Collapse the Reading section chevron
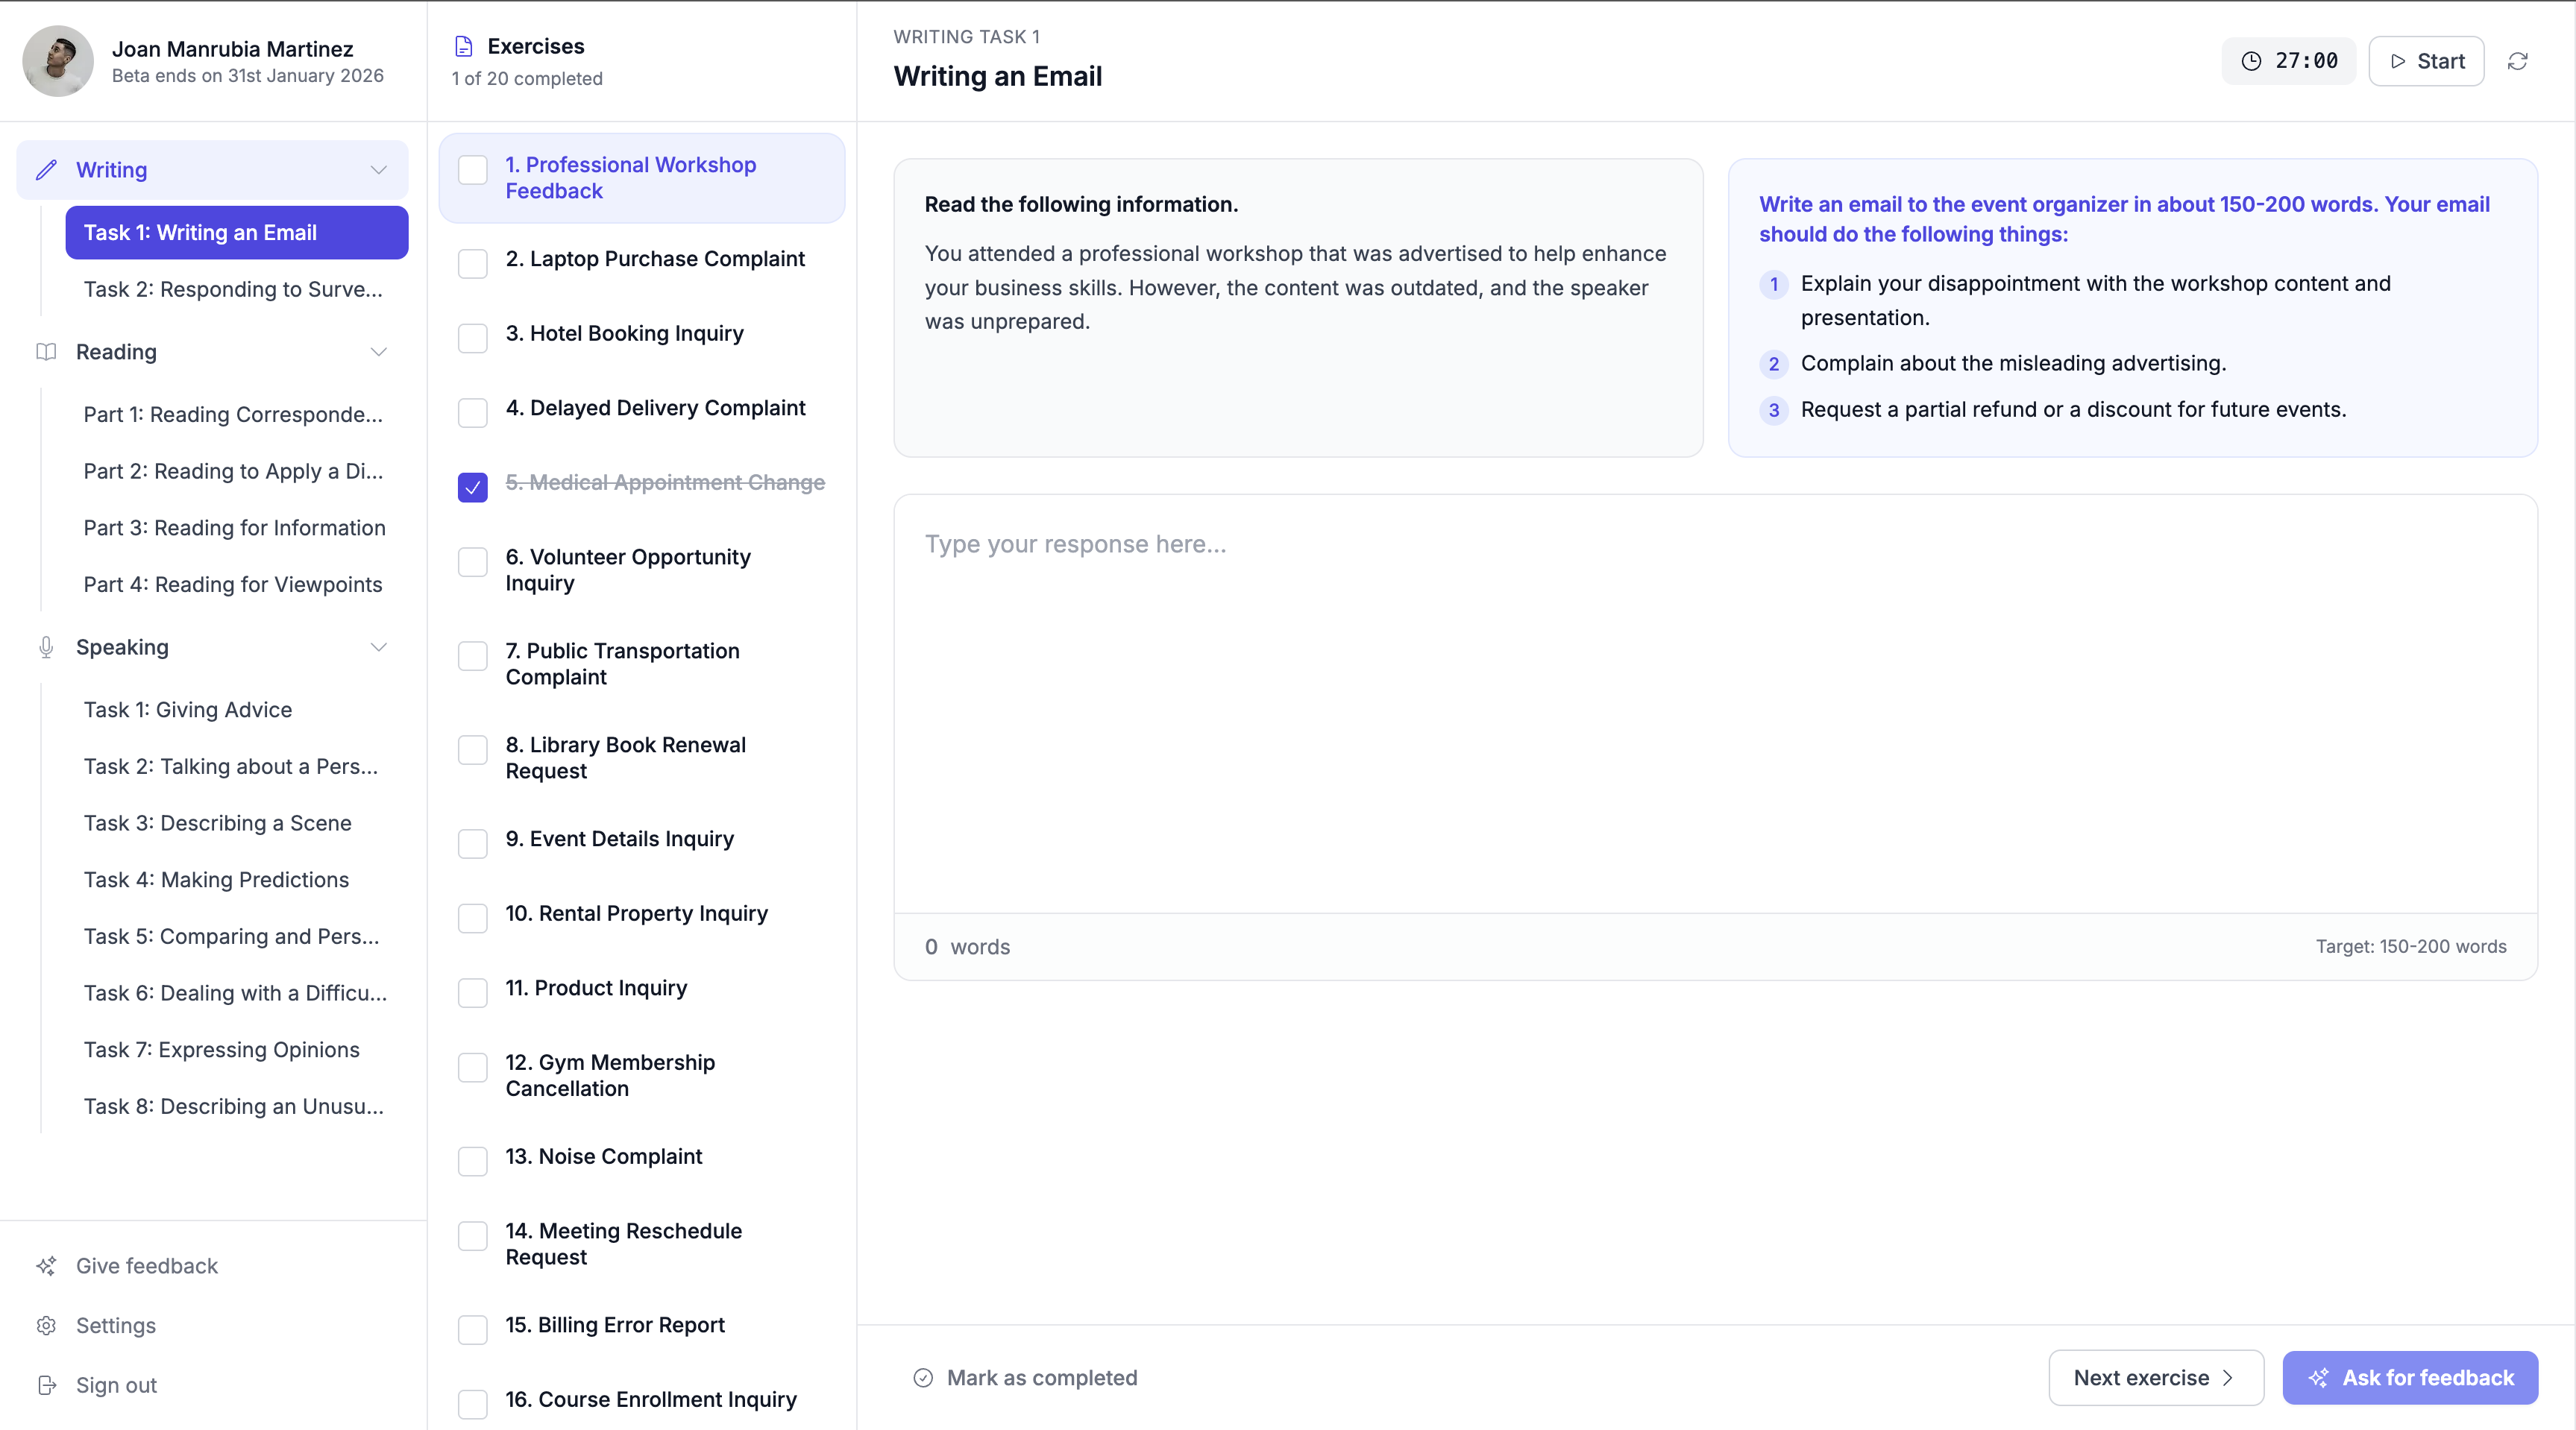Image resolution: width=2576 pixels, height=1430 pixels. (x=378, y=352)
